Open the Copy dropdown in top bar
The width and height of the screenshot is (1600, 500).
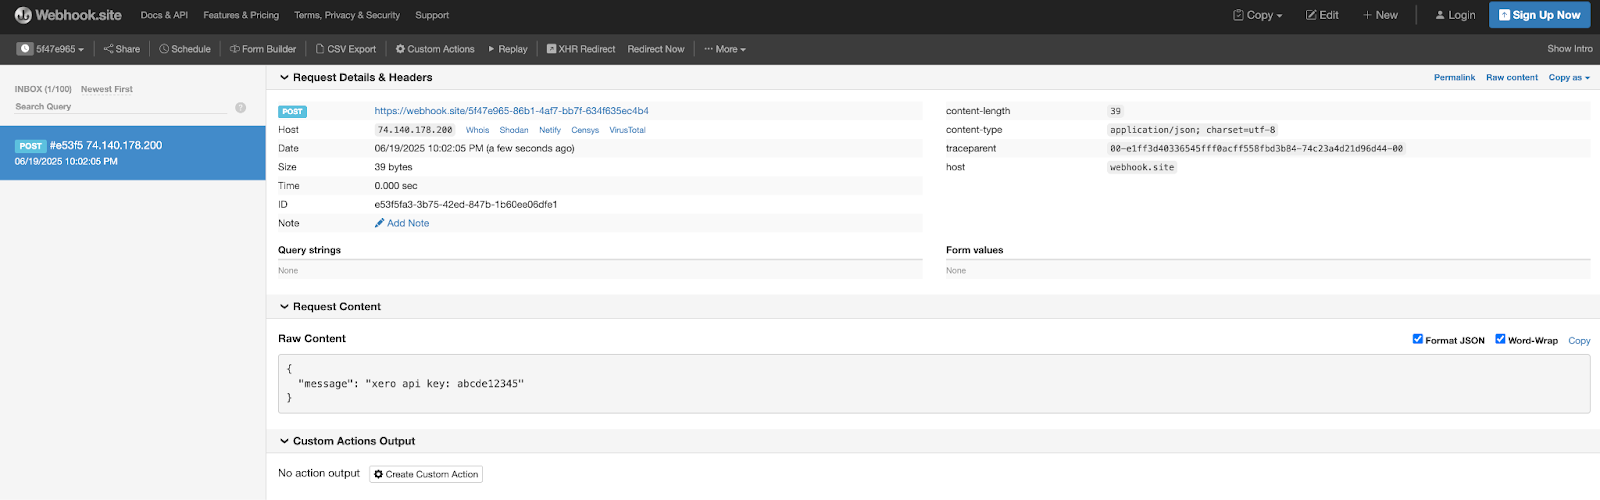[x=1257, y=15]
